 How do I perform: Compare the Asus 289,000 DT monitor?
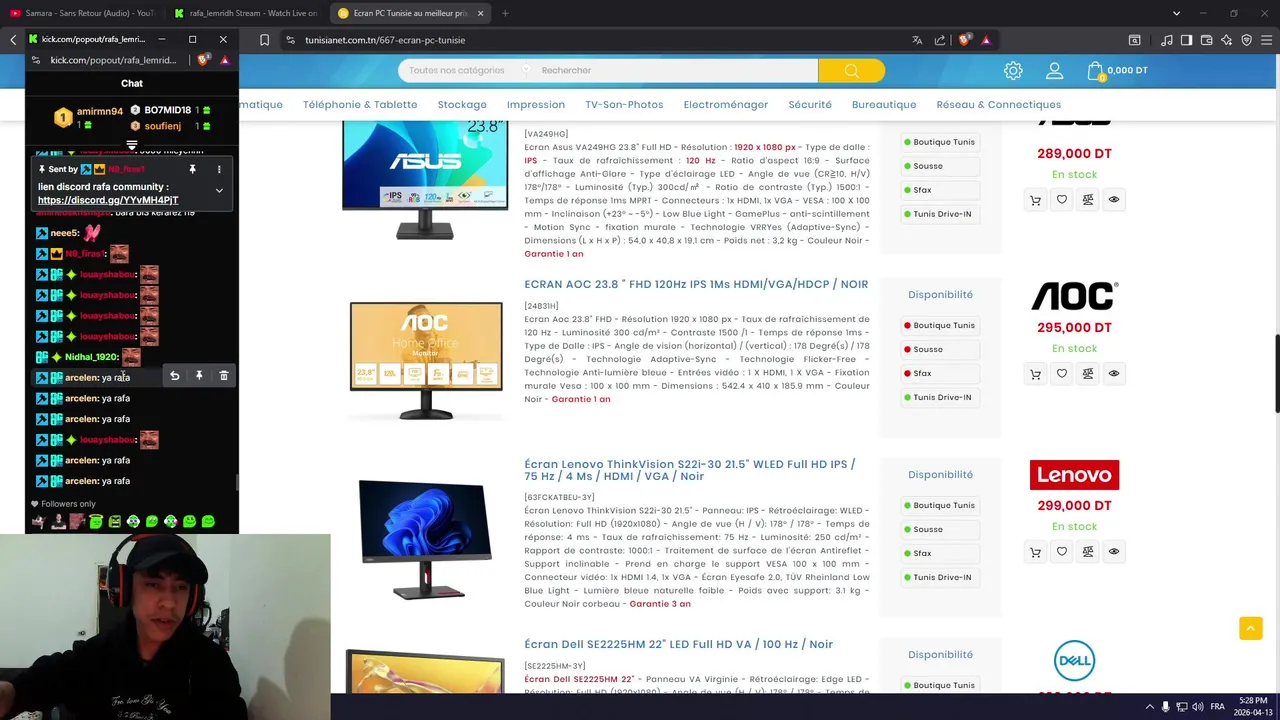tap(1088, 200)
